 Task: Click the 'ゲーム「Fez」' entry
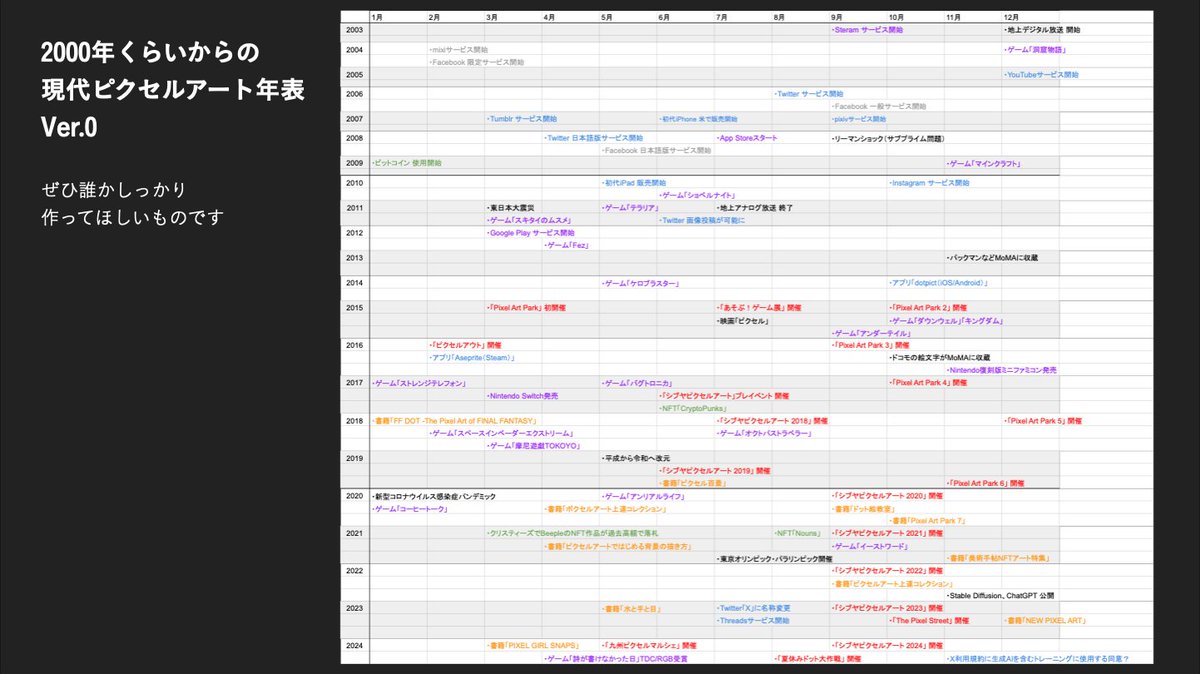(566, 245)
